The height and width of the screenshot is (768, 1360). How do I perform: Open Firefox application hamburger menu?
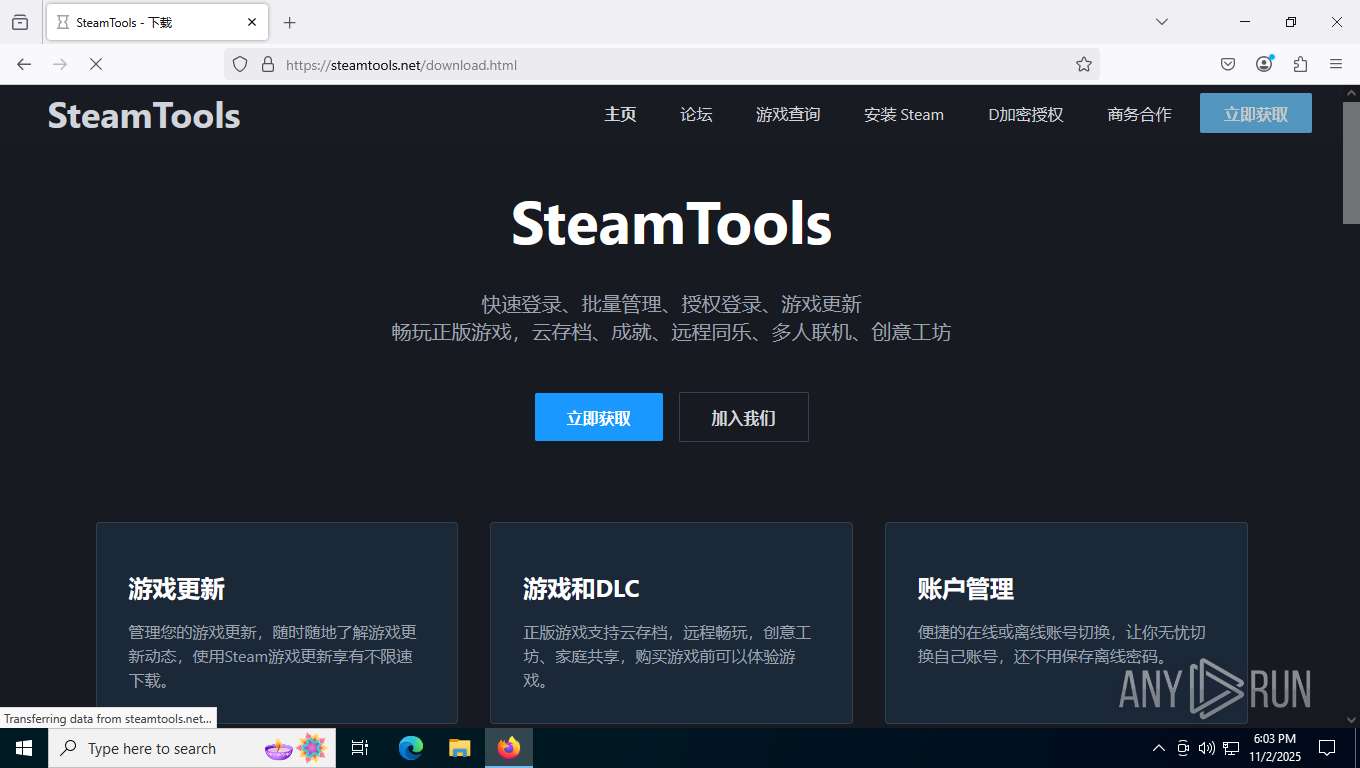1336,64
